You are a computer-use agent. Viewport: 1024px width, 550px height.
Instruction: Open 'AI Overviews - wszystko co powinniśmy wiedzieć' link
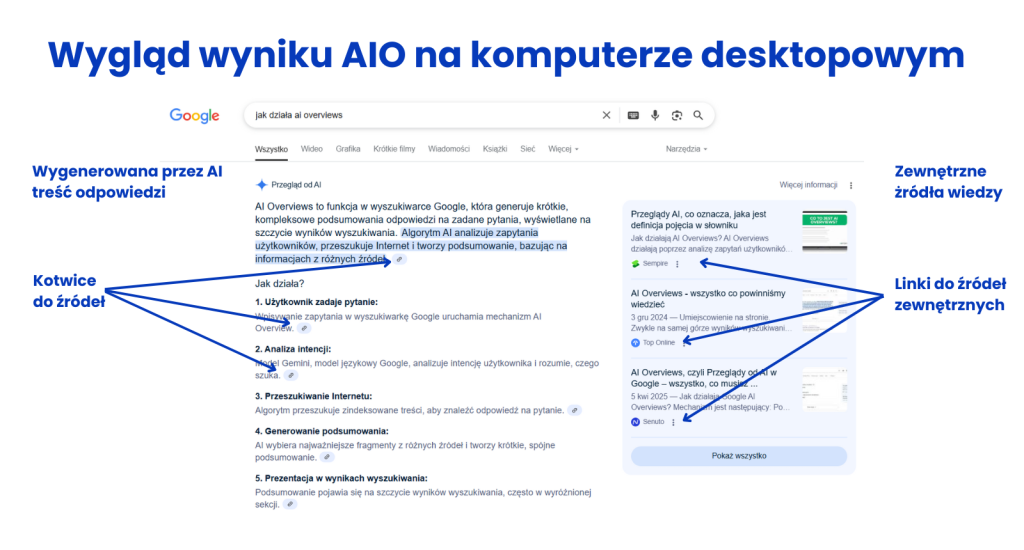(708, 299)
